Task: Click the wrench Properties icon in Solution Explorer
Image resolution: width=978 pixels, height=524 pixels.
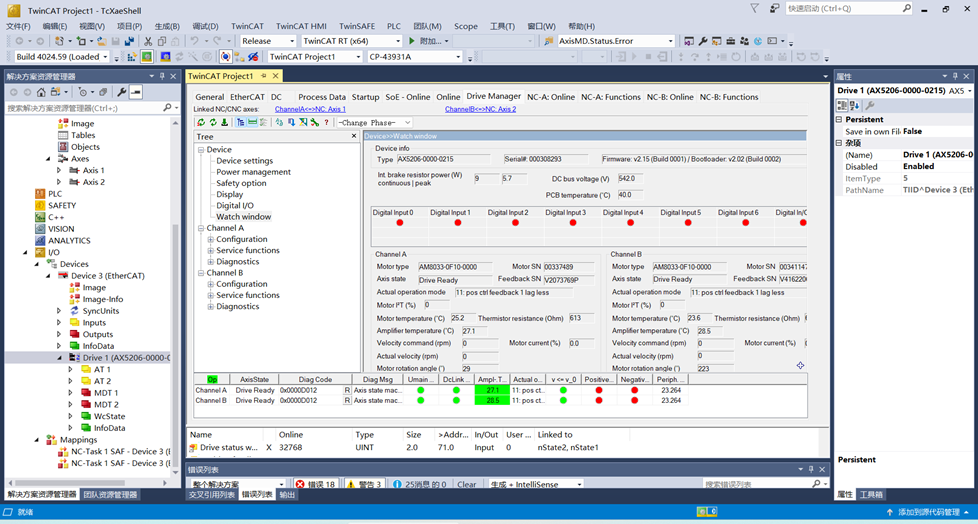Action: 122,92
